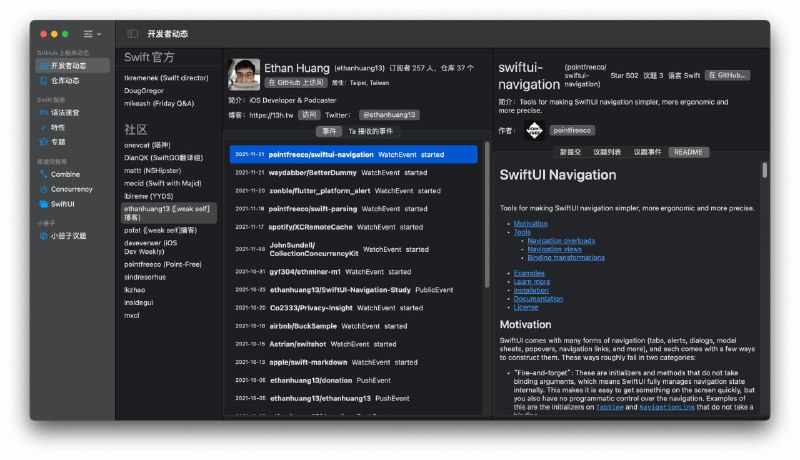The height and width of the screenshot is (460, 800).
Task: Click the pointfreeco author button
Action: pyautogui.click(x=572, y=131)
